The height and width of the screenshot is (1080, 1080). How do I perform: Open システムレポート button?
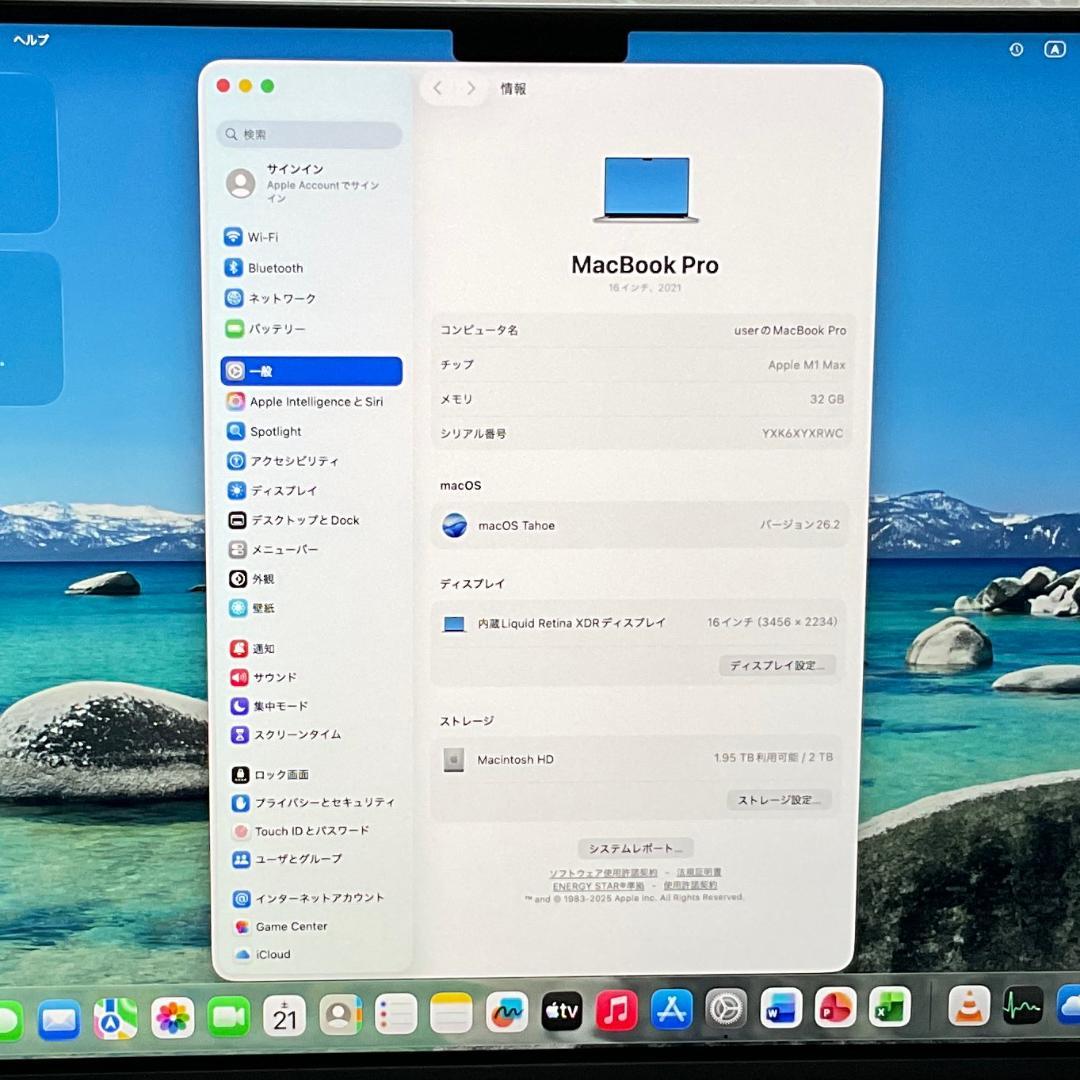635,849
